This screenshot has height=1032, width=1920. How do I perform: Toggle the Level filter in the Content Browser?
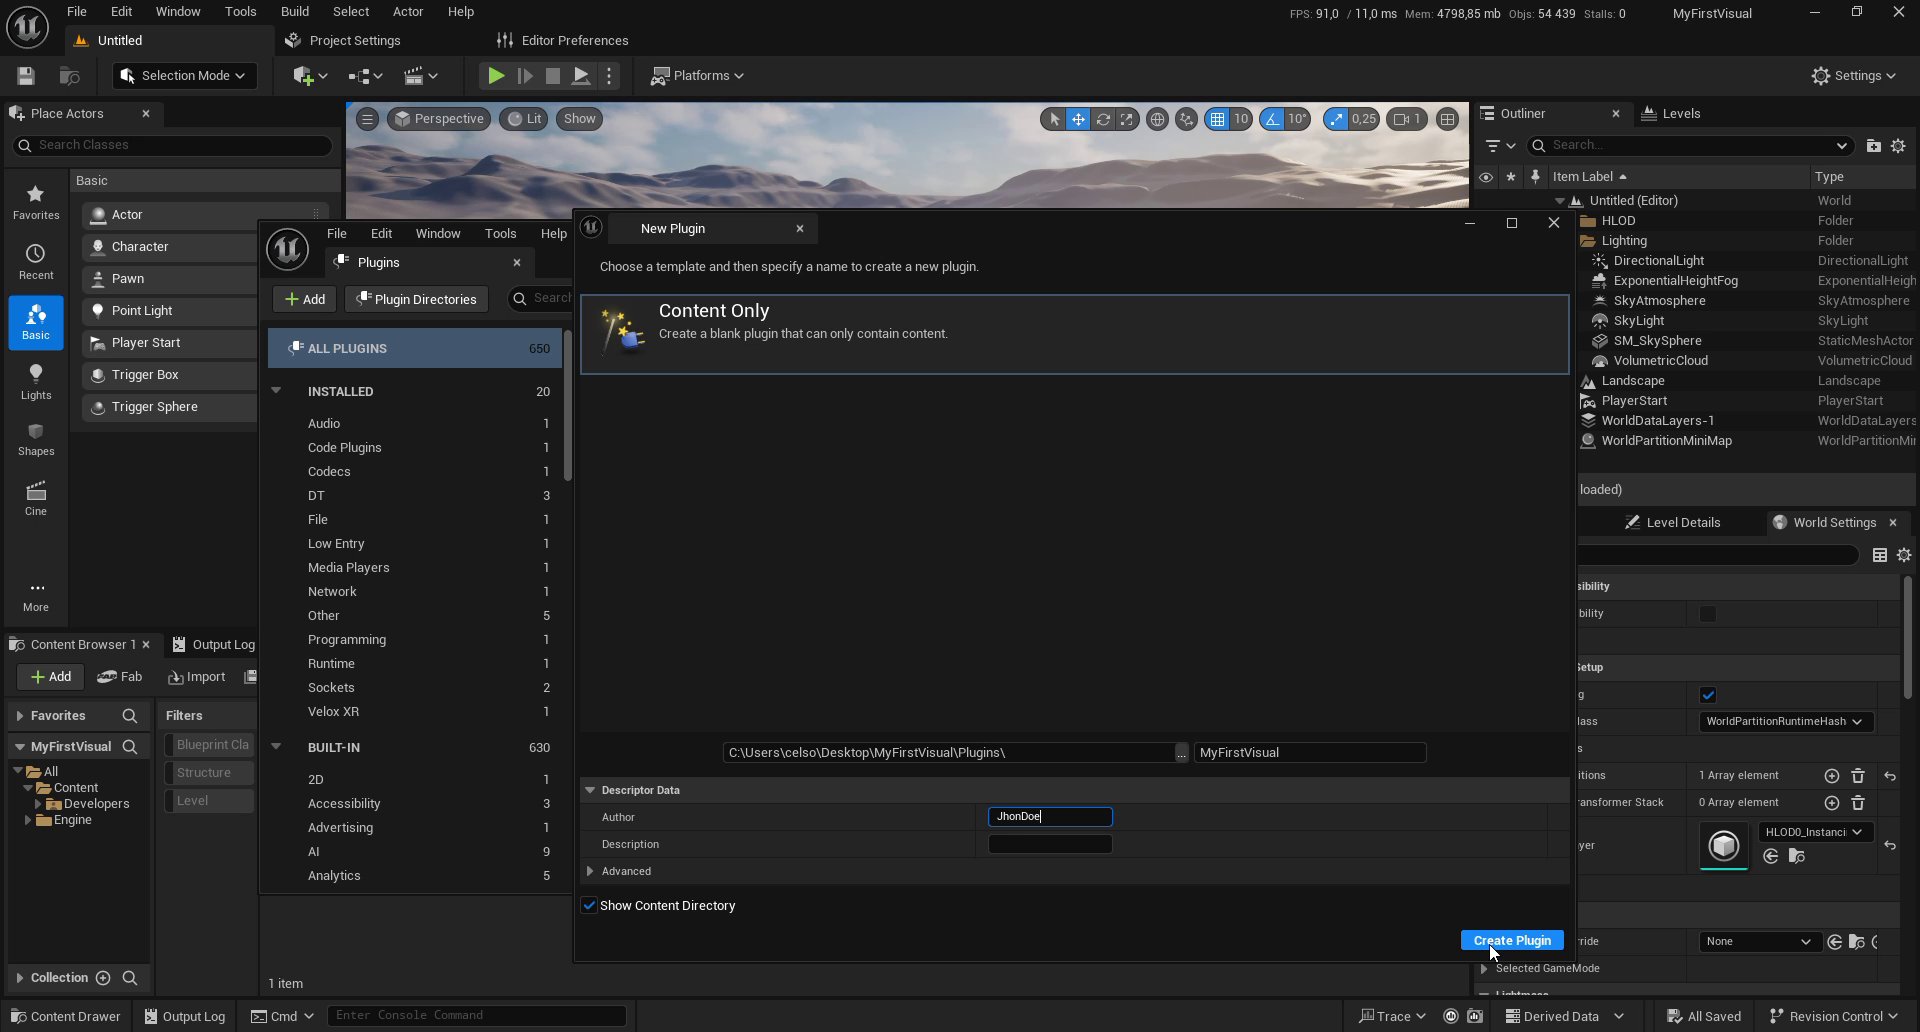(x=209, y=801)
